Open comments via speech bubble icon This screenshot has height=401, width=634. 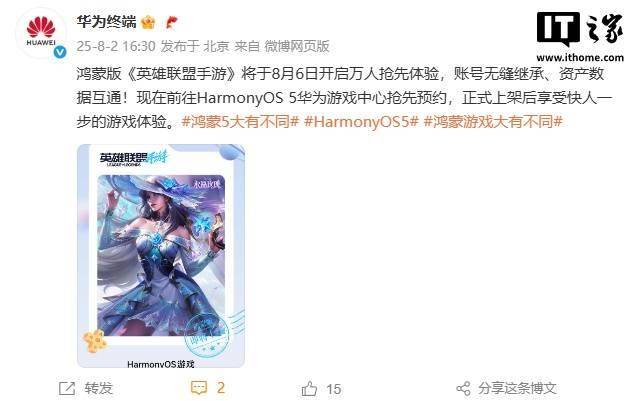point(199,388)
